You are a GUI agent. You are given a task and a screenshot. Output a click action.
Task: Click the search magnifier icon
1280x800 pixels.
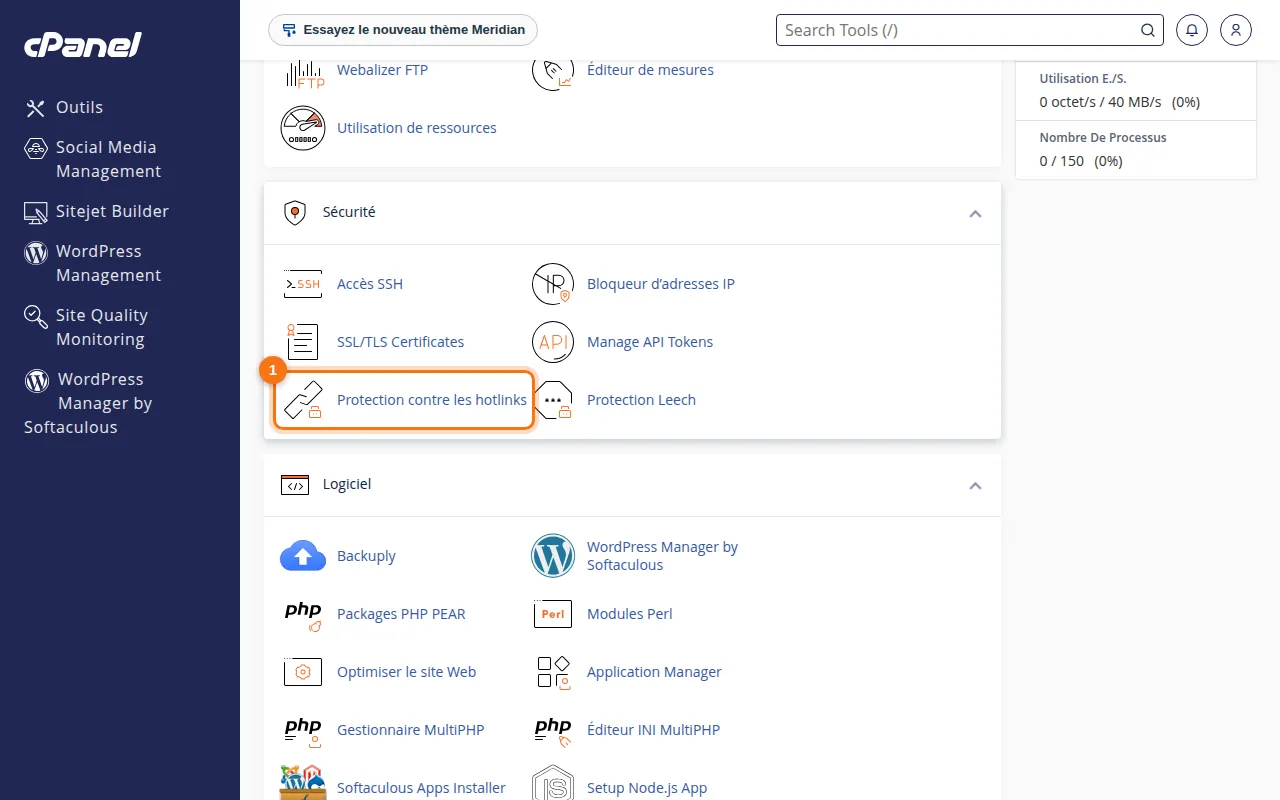1148,30
